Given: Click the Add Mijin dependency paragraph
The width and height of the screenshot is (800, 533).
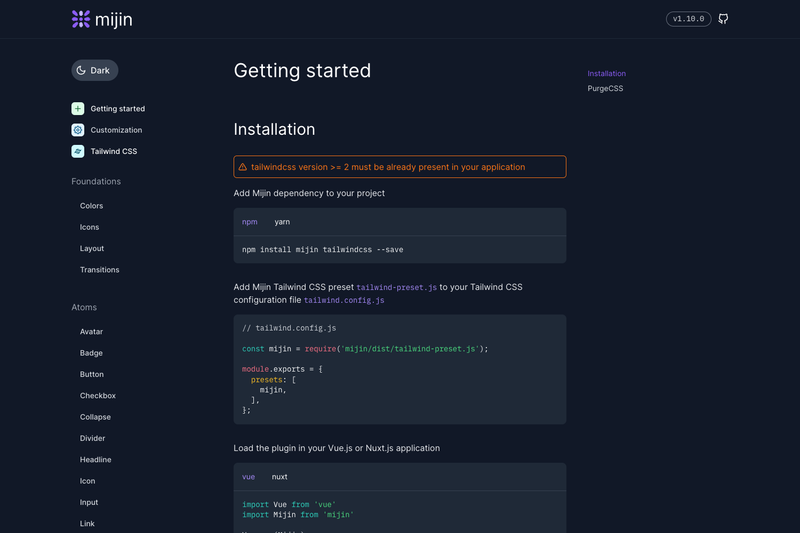Looking at the screenshot, I should (309, 193).
